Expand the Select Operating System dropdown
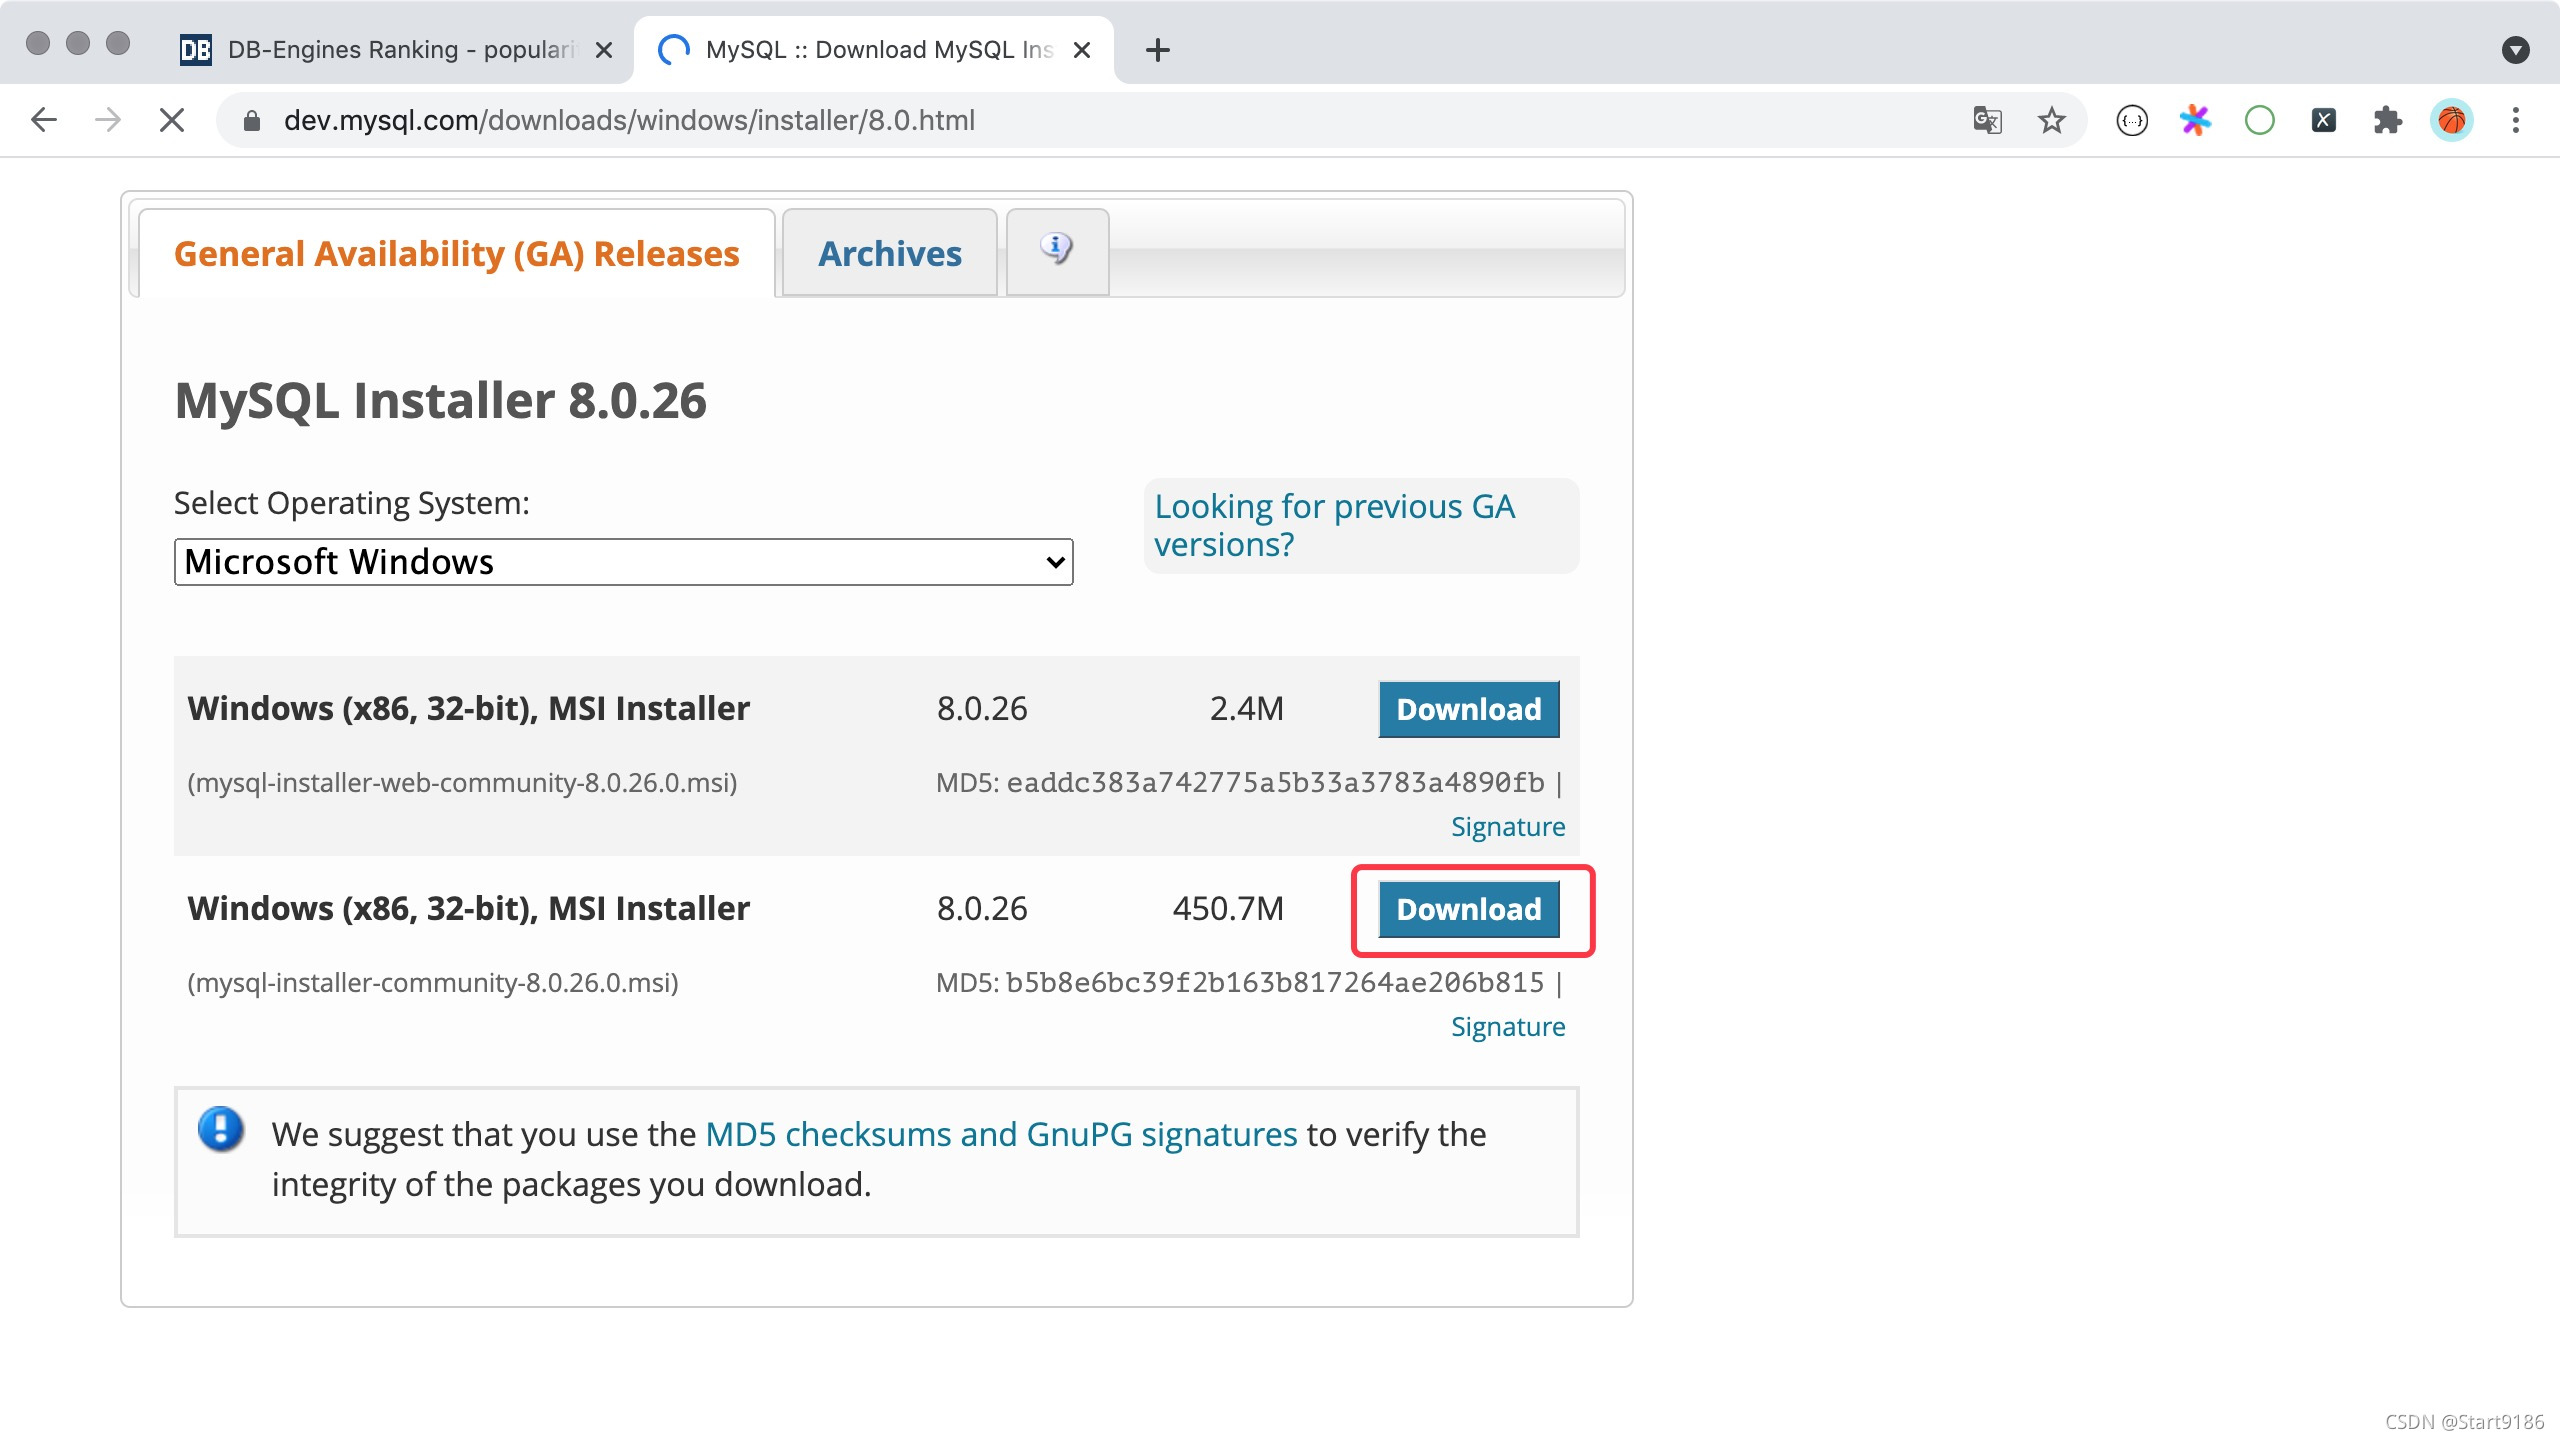 623,562
